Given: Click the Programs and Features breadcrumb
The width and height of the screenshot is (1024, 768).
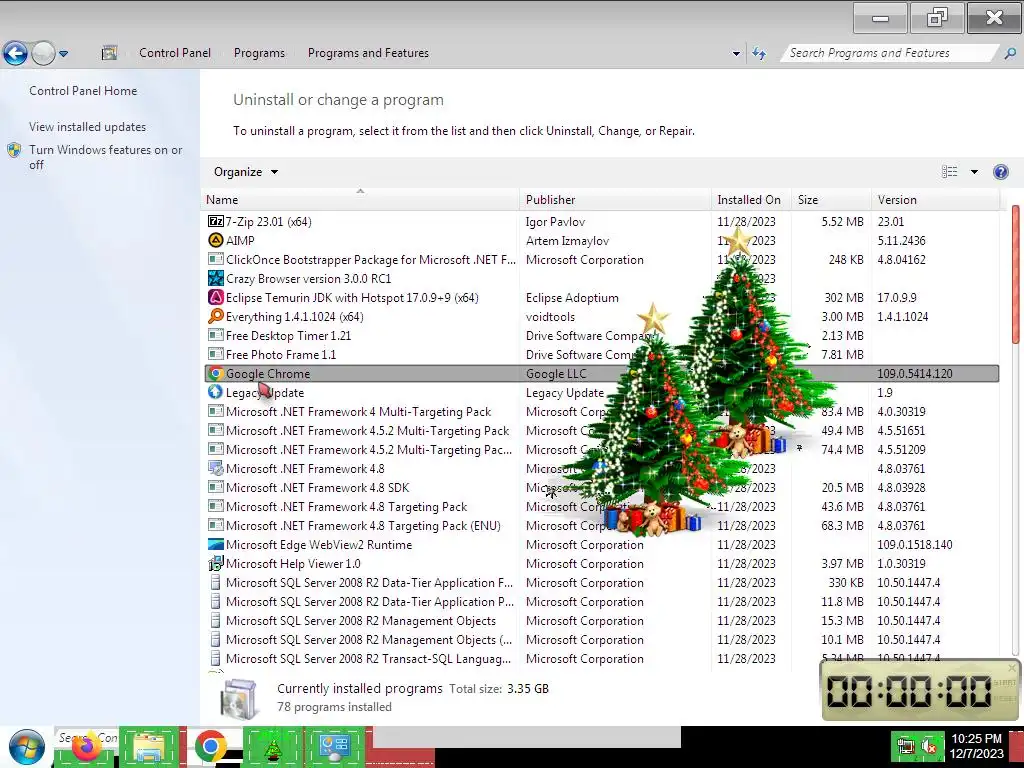Looking at the screenshot, I should pos(368,53).
